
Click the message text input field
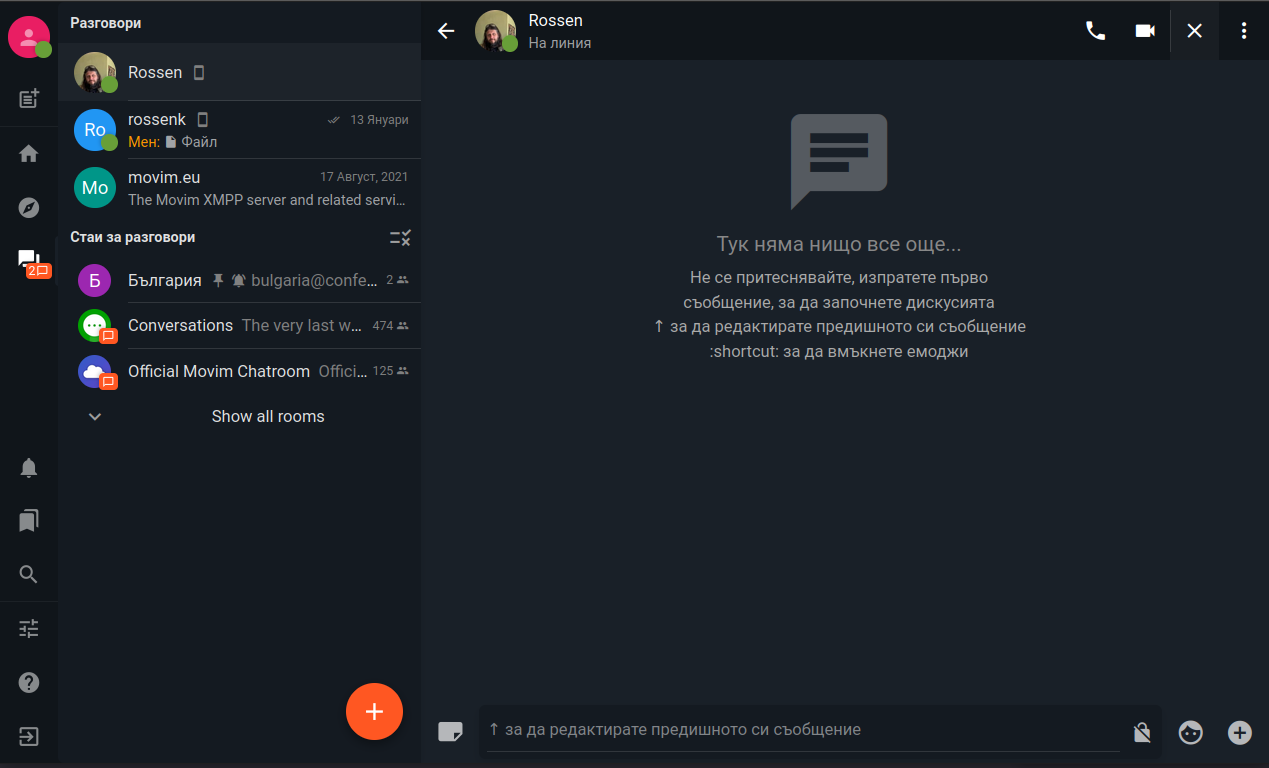800,730
